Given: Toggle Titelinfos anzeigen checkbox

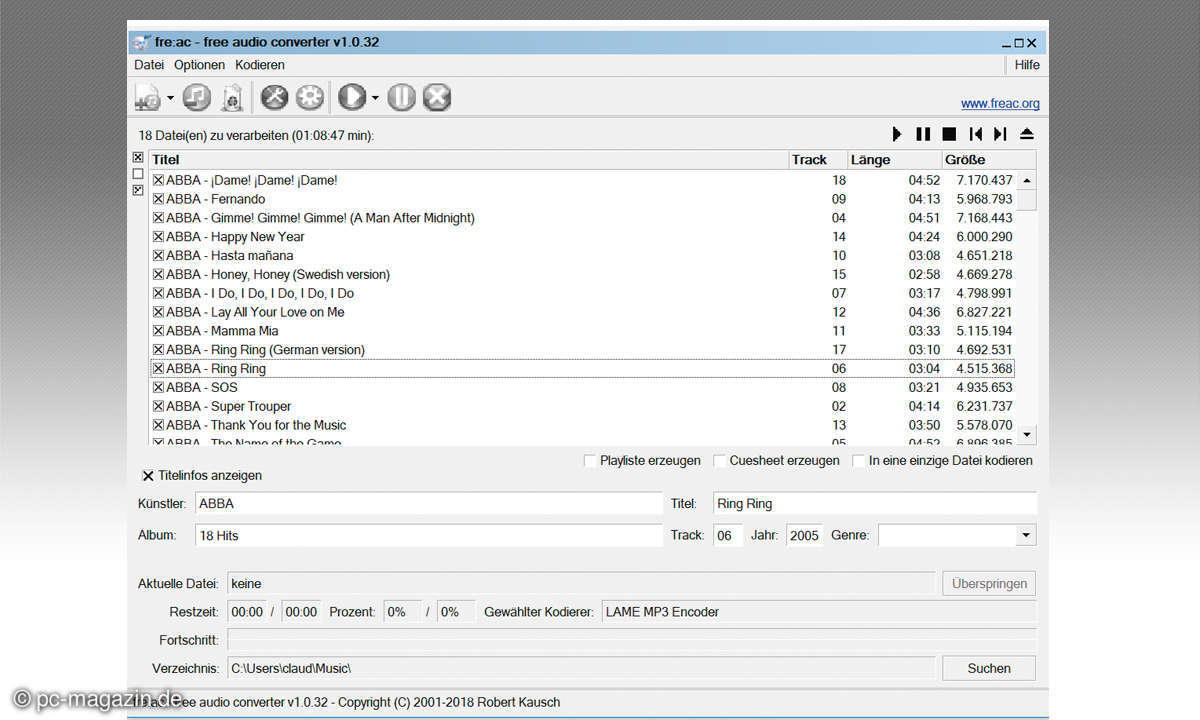Looking at the screenshot, I should (148, 476).
